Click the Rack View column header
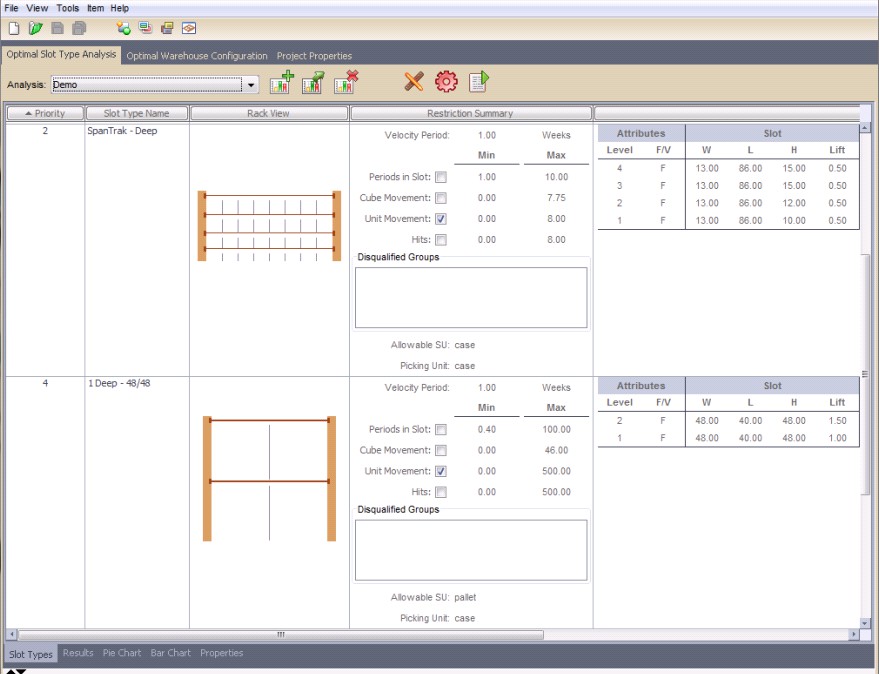The image size is (879, 674). (269, 113)
